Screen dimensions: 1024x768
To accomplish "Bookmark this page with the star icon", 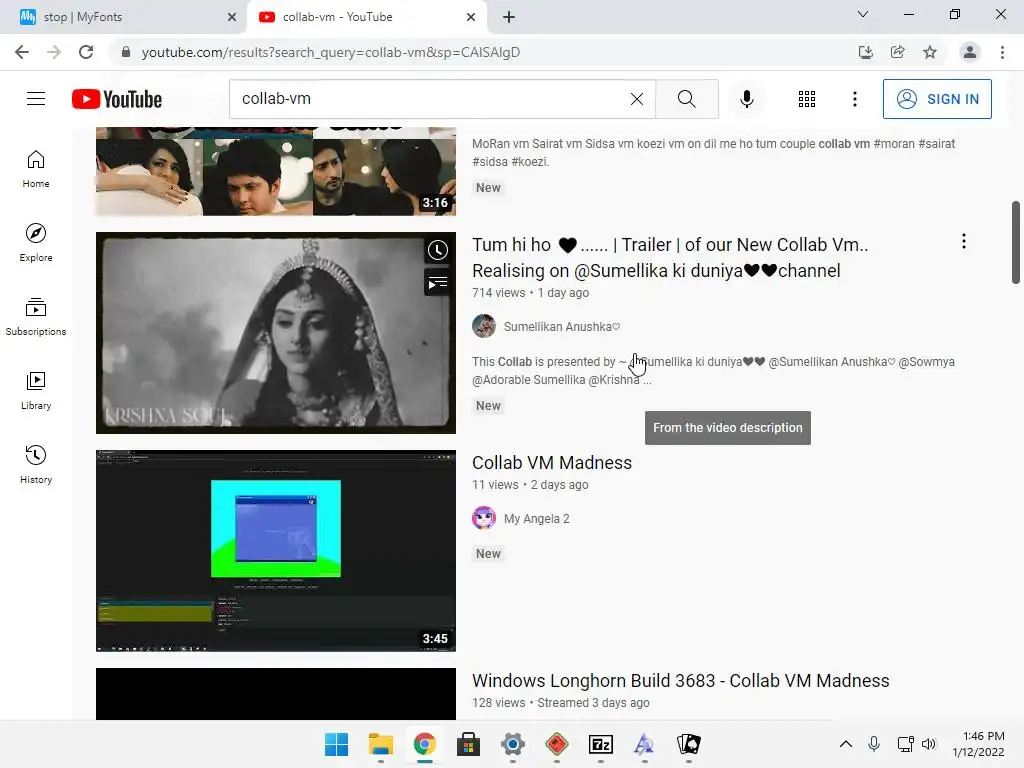I will [930, 52].
